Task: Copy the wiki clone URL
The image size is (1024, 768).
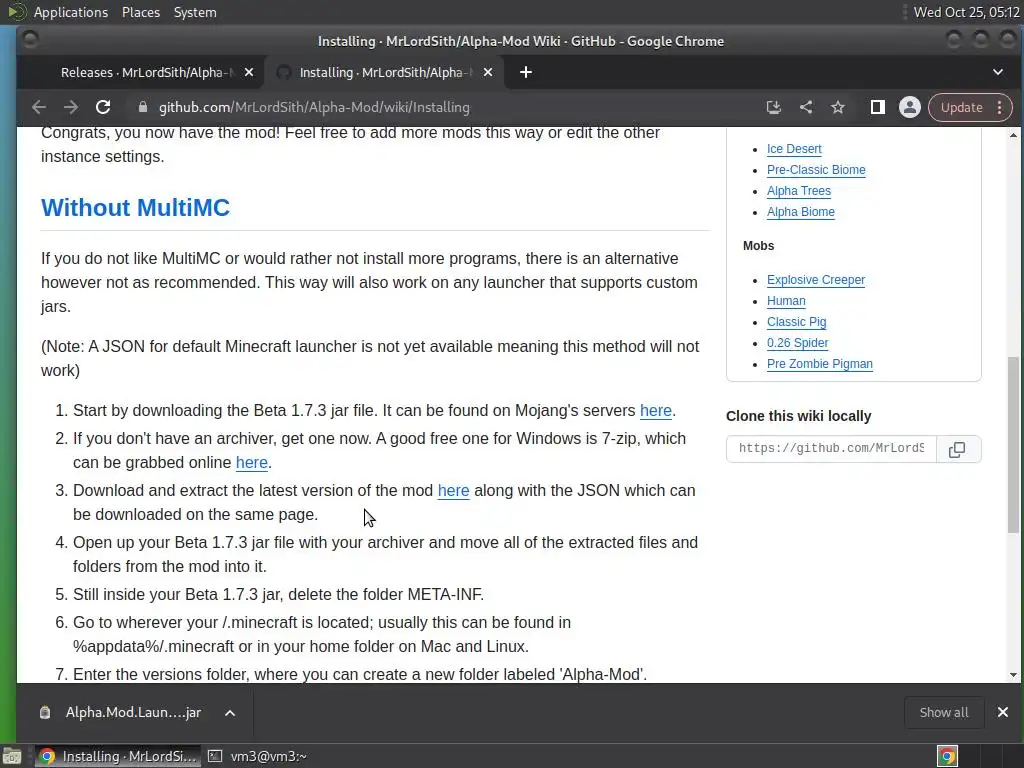Action: 957,449
